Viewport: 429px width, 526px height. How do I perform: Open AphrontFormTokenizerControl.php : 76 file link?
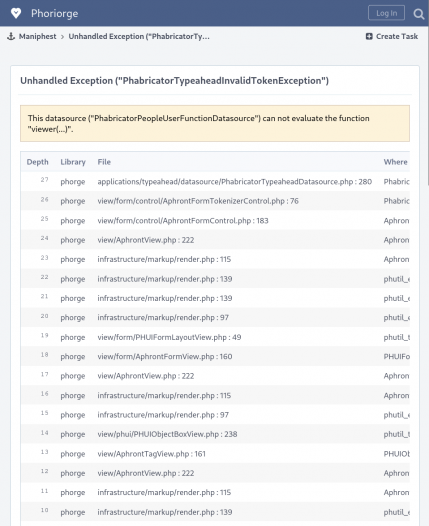click(198, 201)
